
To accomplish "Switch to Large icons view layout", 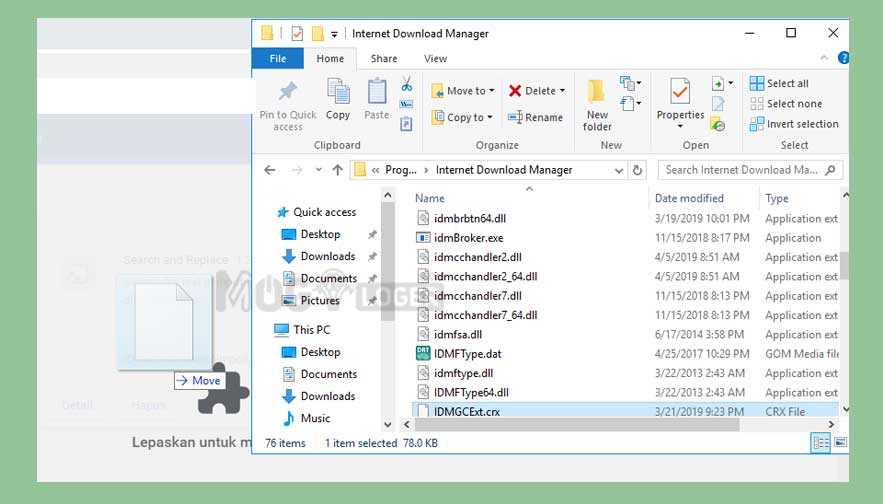I will pos(840,443).
